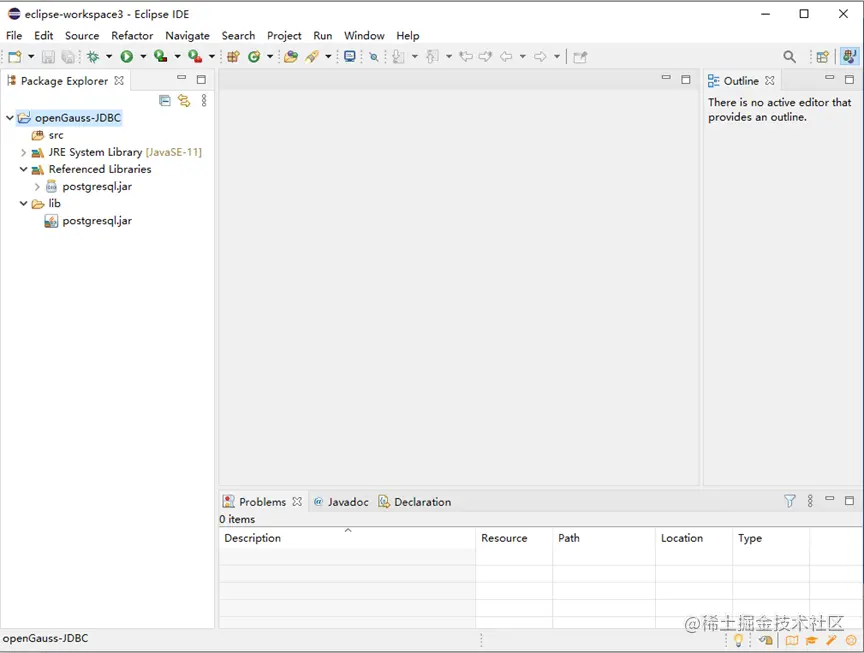Screen dimensions: 864x653
Task: Click the Open Perspective icon
Action: pos(823,57)
